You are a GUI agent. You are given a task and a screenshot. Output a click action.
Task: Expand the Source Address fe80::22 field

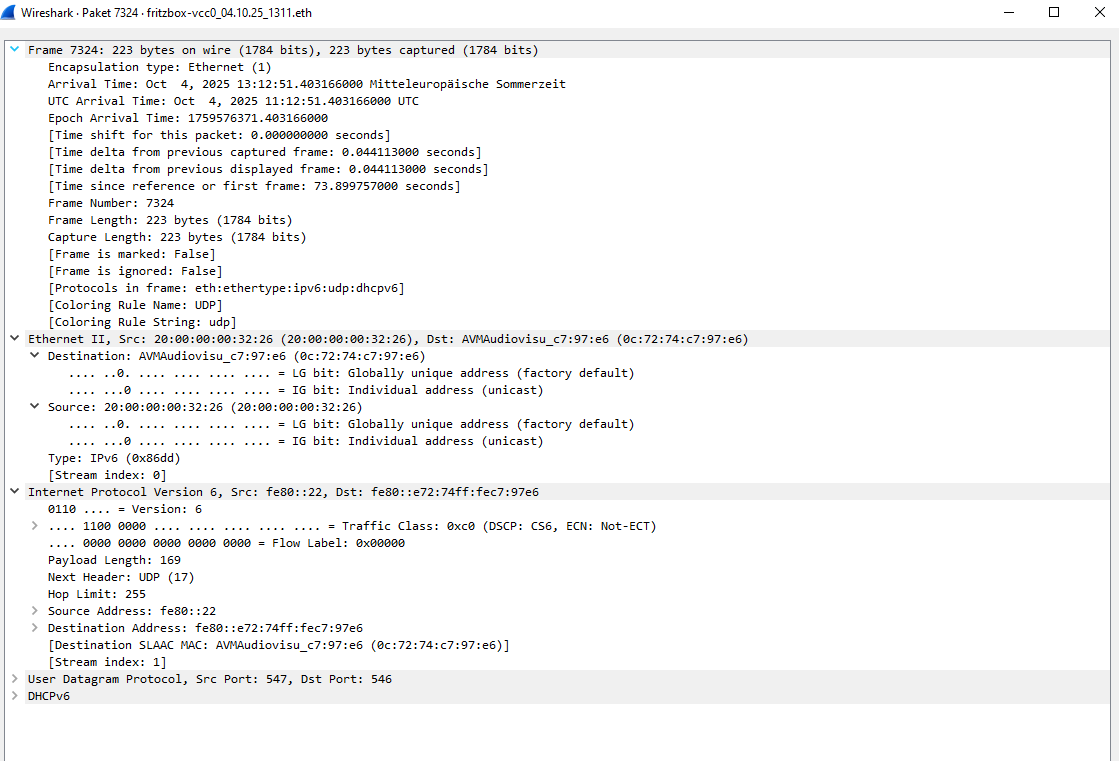[x=34, y=610]
